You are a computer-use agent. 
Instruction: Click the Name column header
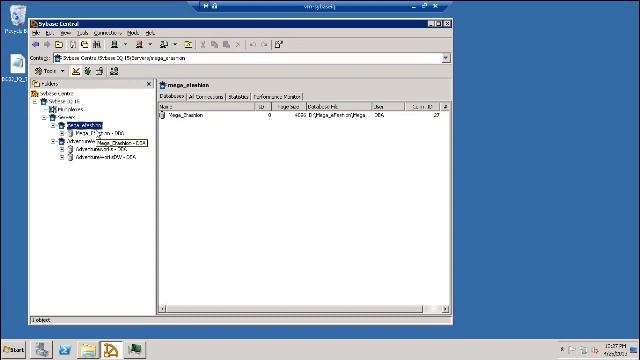click(207, 107)
